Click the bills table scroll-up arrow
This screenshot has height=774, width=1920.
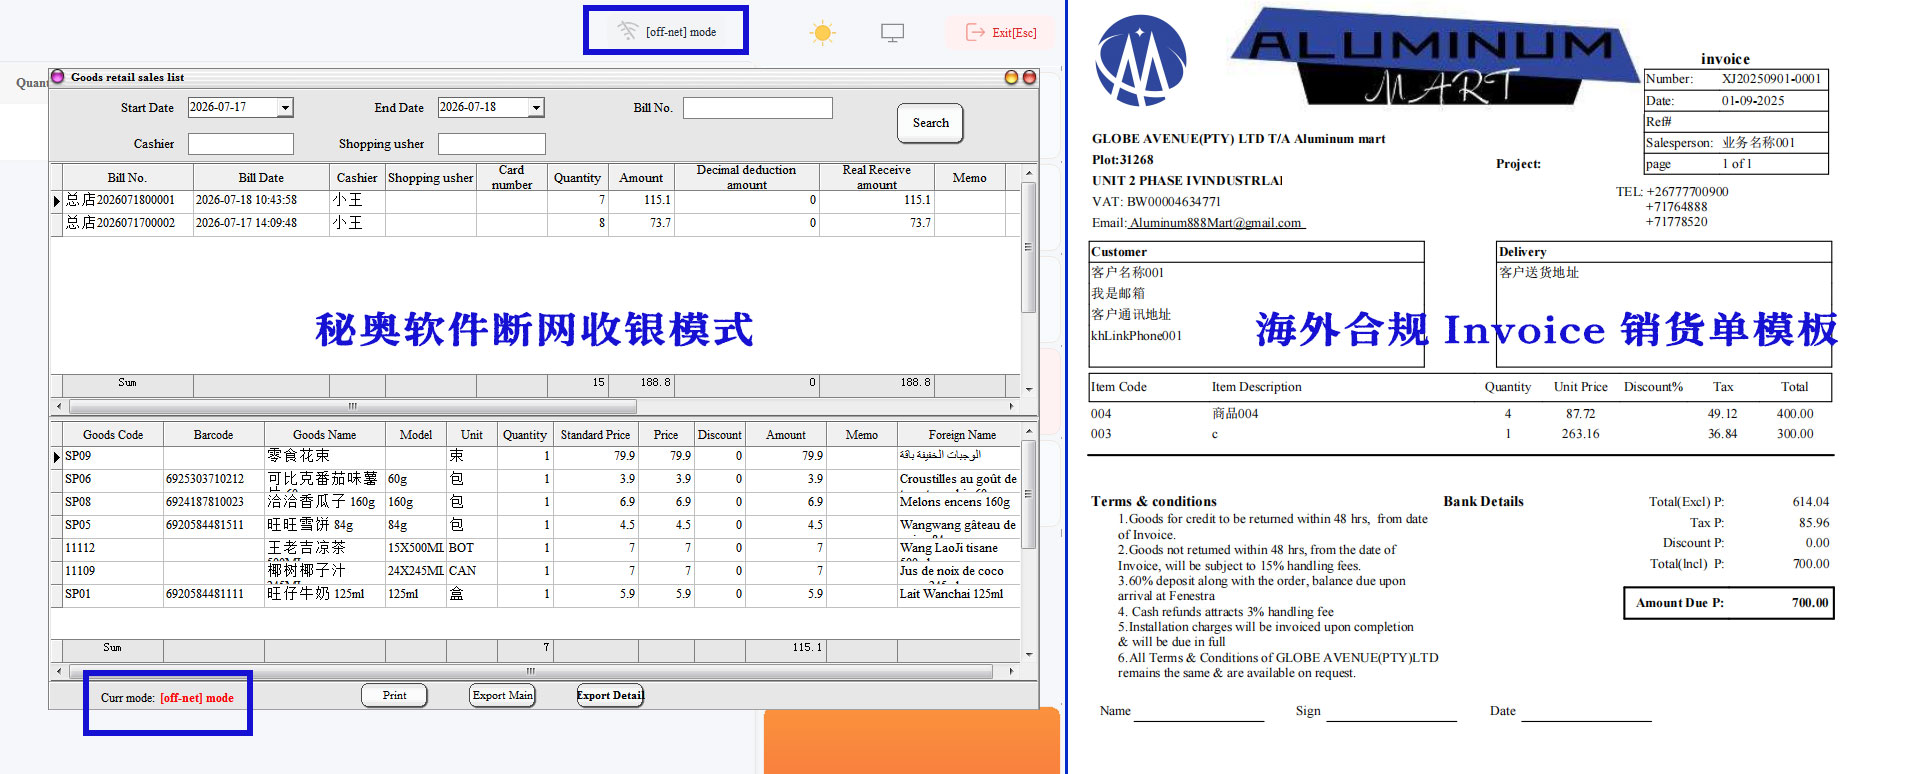click(x=1028, y=173)
